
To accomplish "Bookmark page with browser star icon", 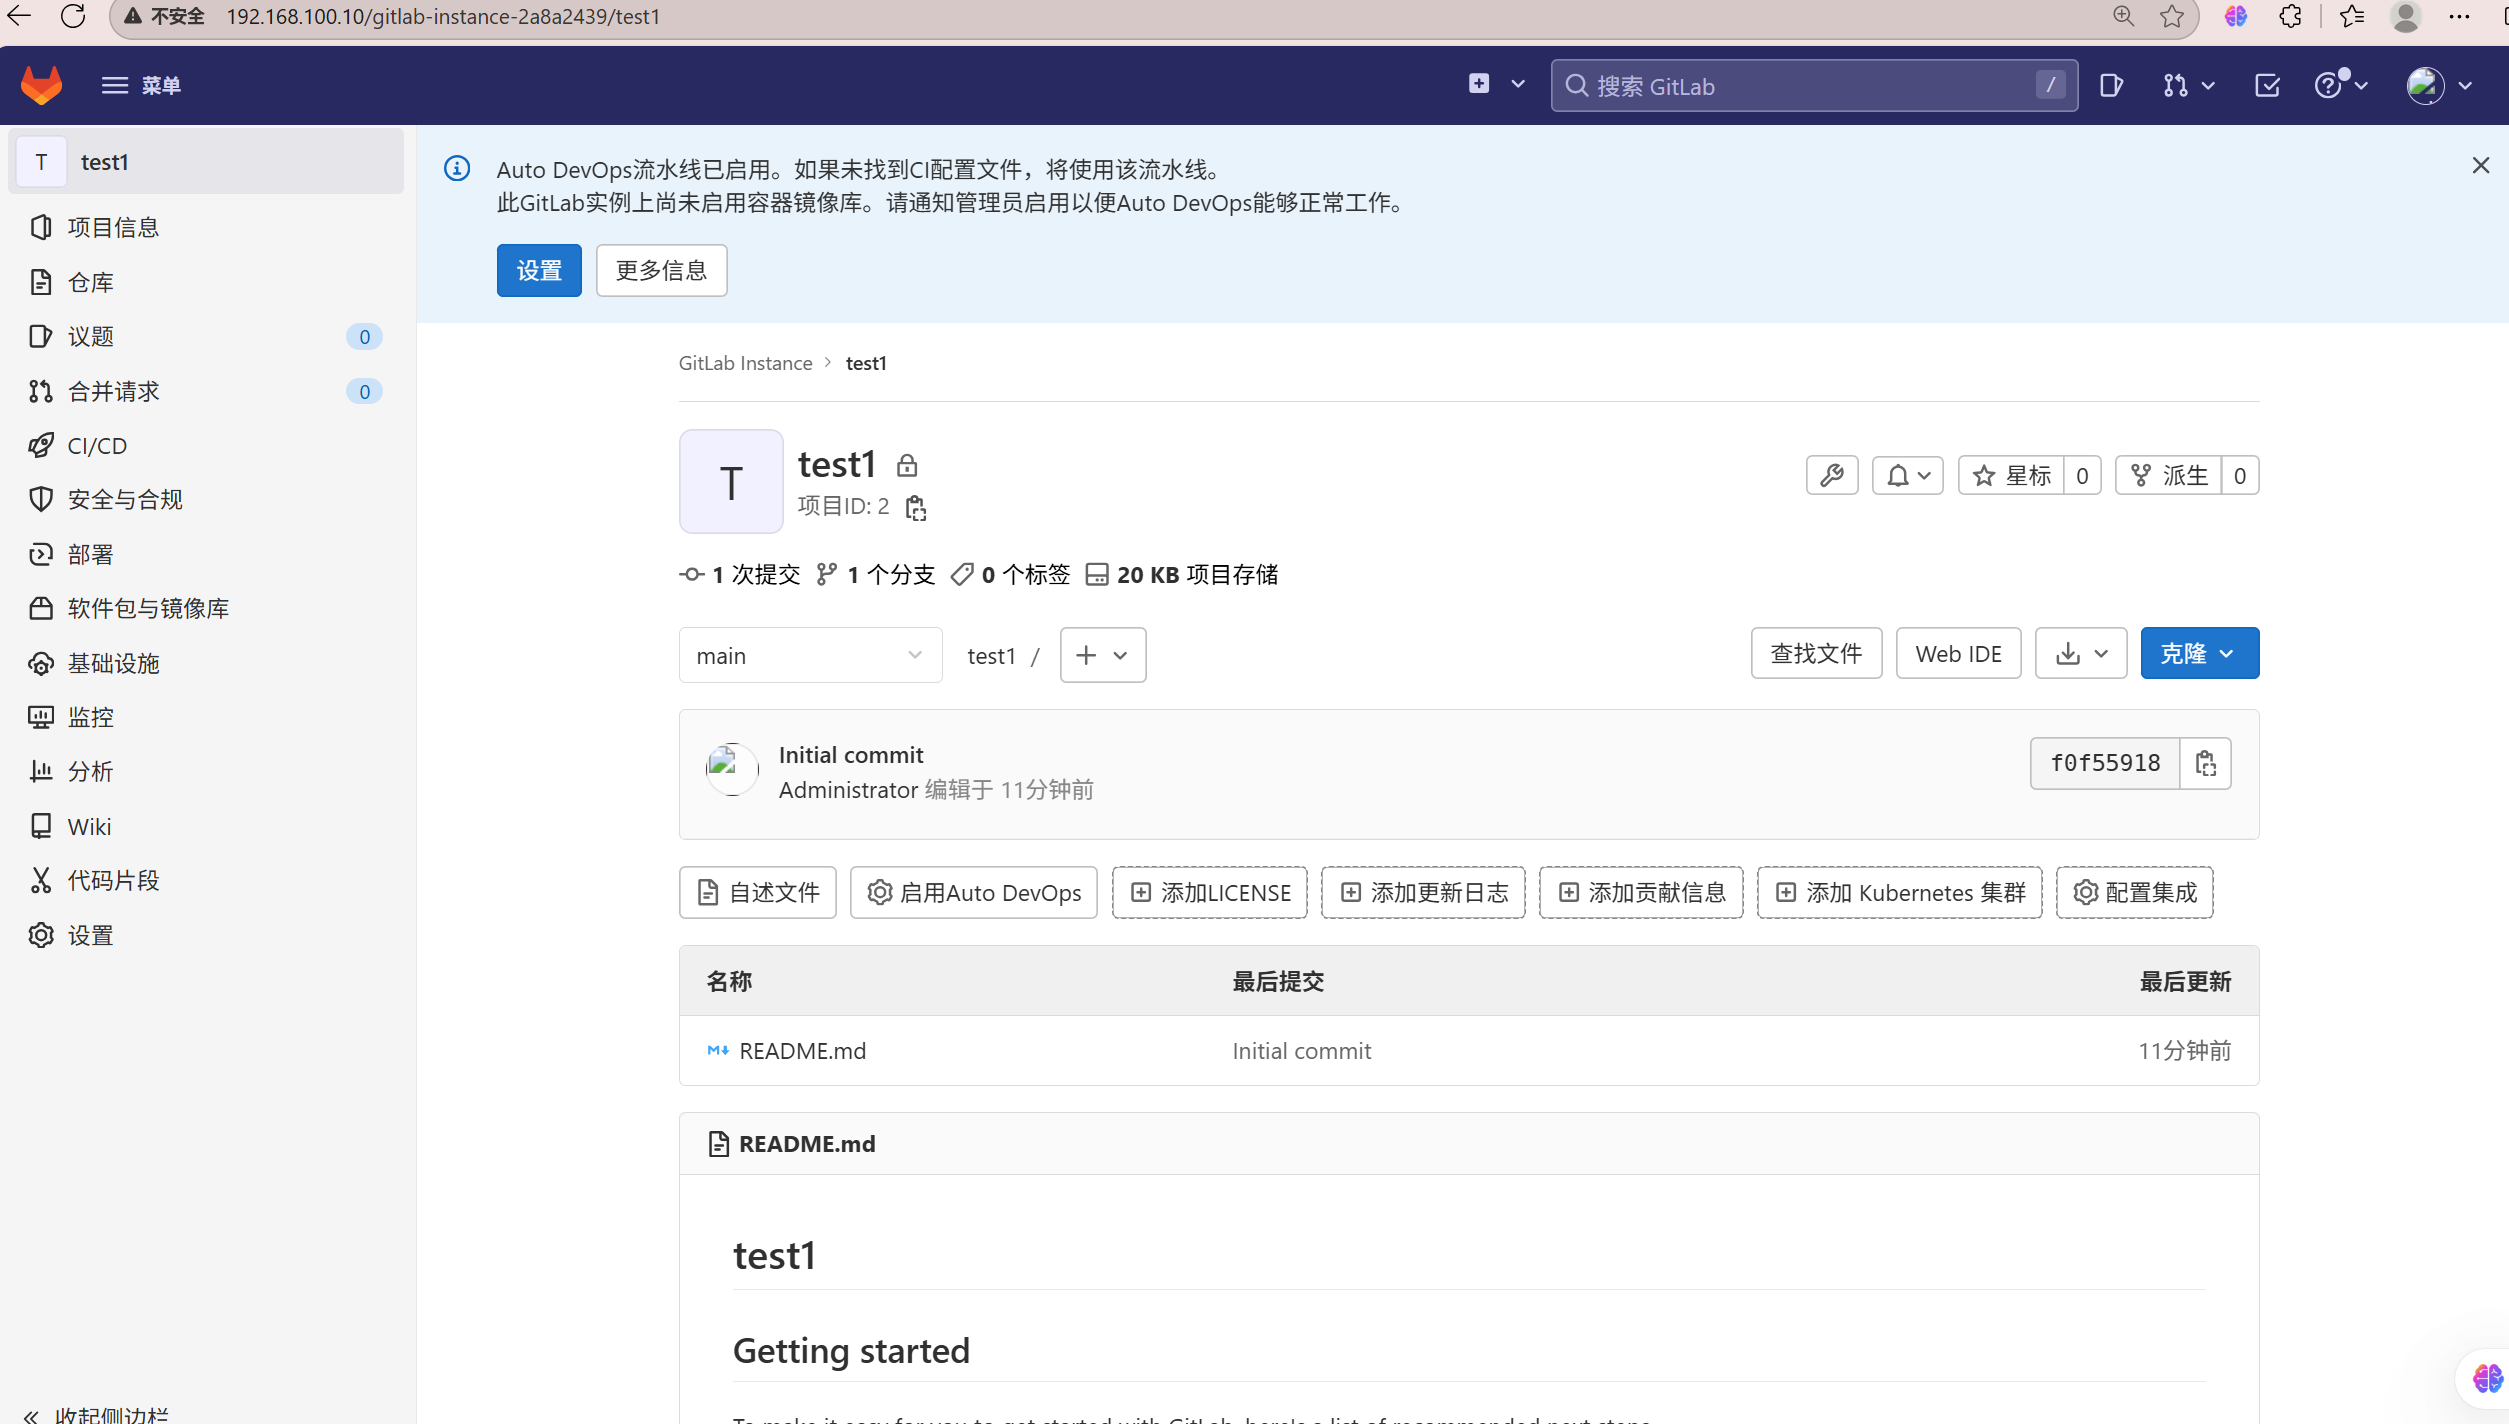I will coord(2171,17).
